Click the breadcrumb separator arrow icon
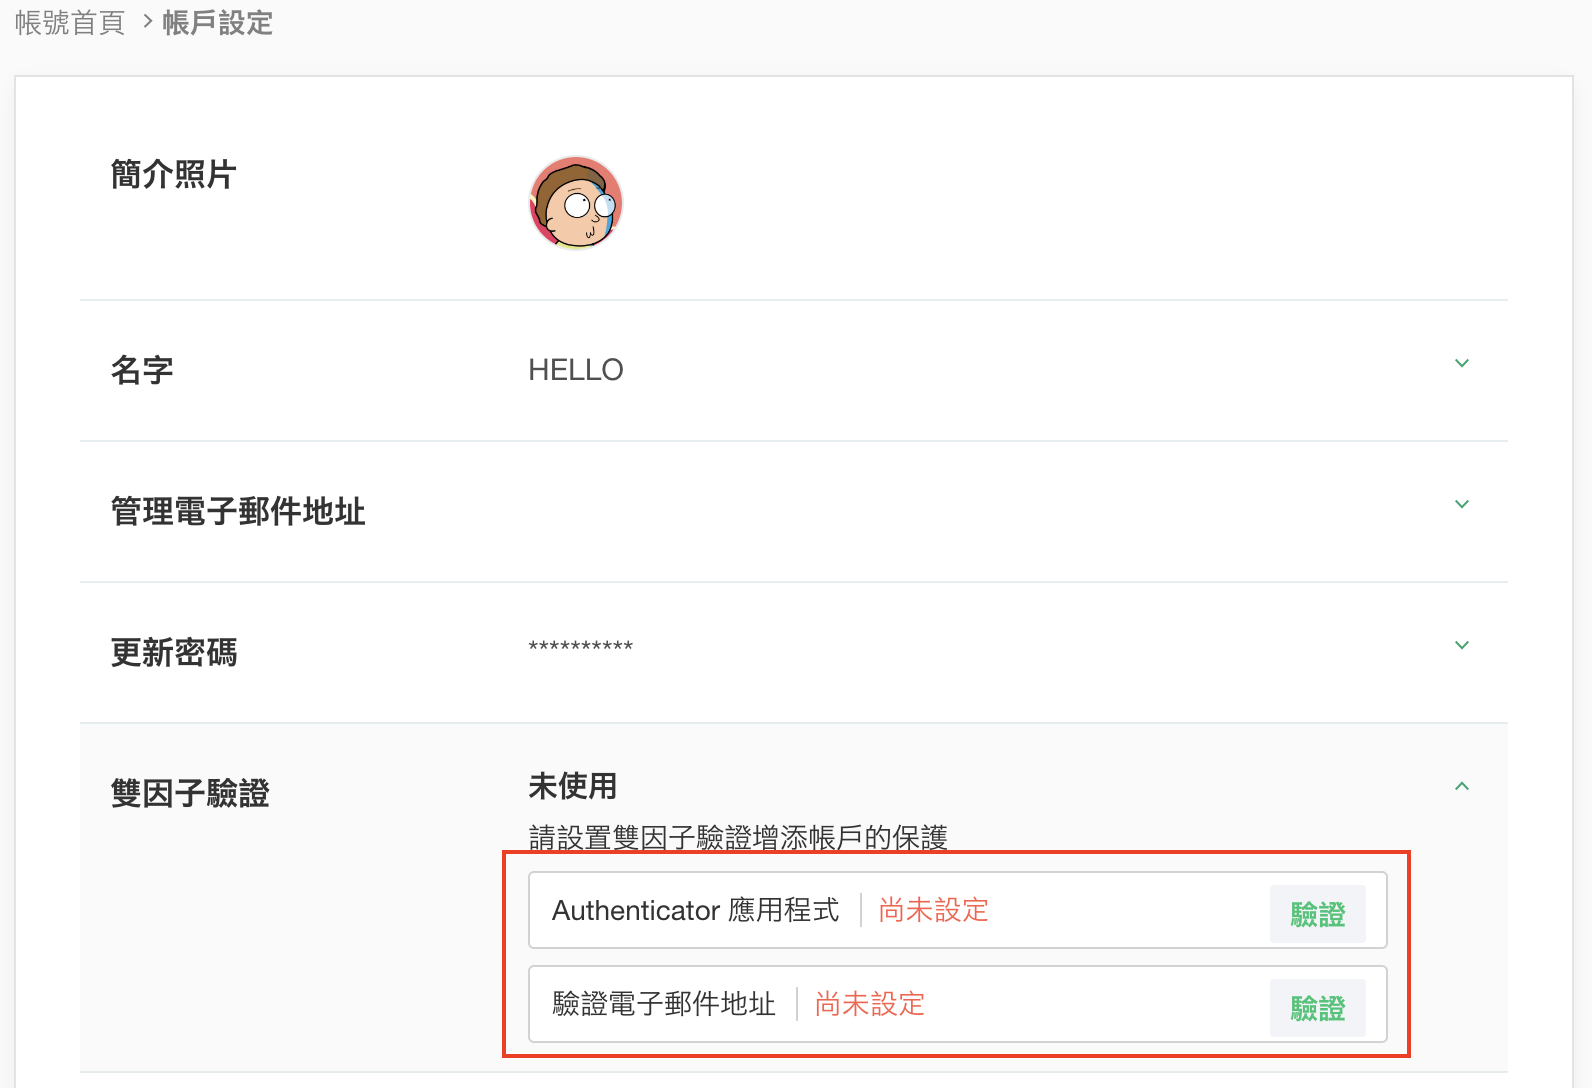This screenshot has height=1088, width=1592. tap(146, 22)
